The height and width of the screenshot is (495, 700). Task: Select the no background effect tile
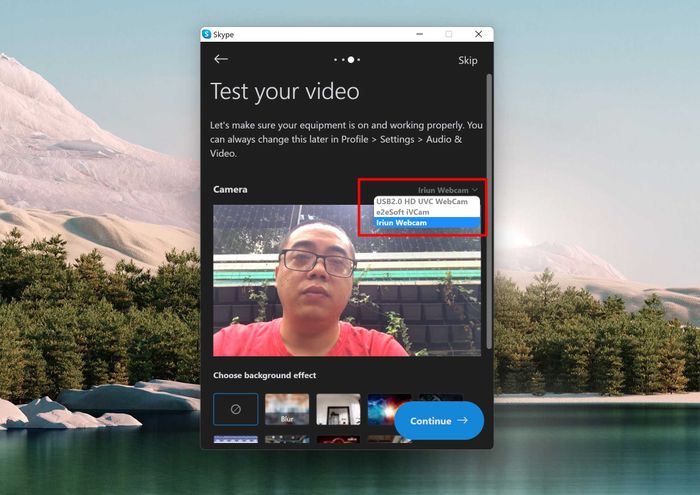coord(236,409)
